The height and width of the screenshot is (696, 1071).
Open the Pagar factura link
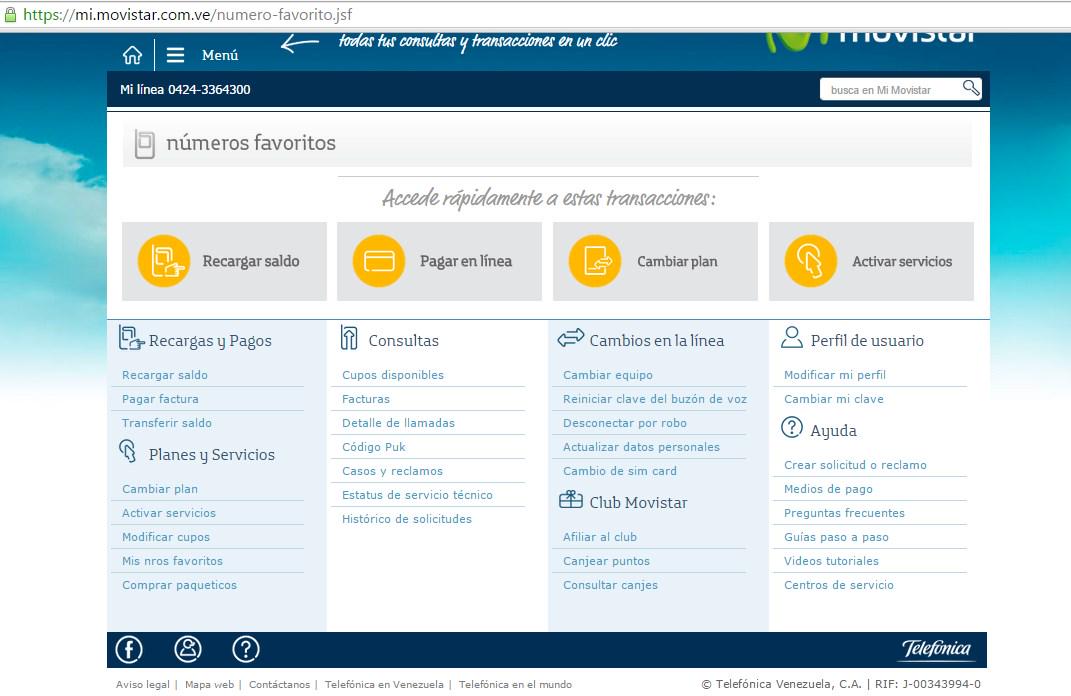coord(161,399)
